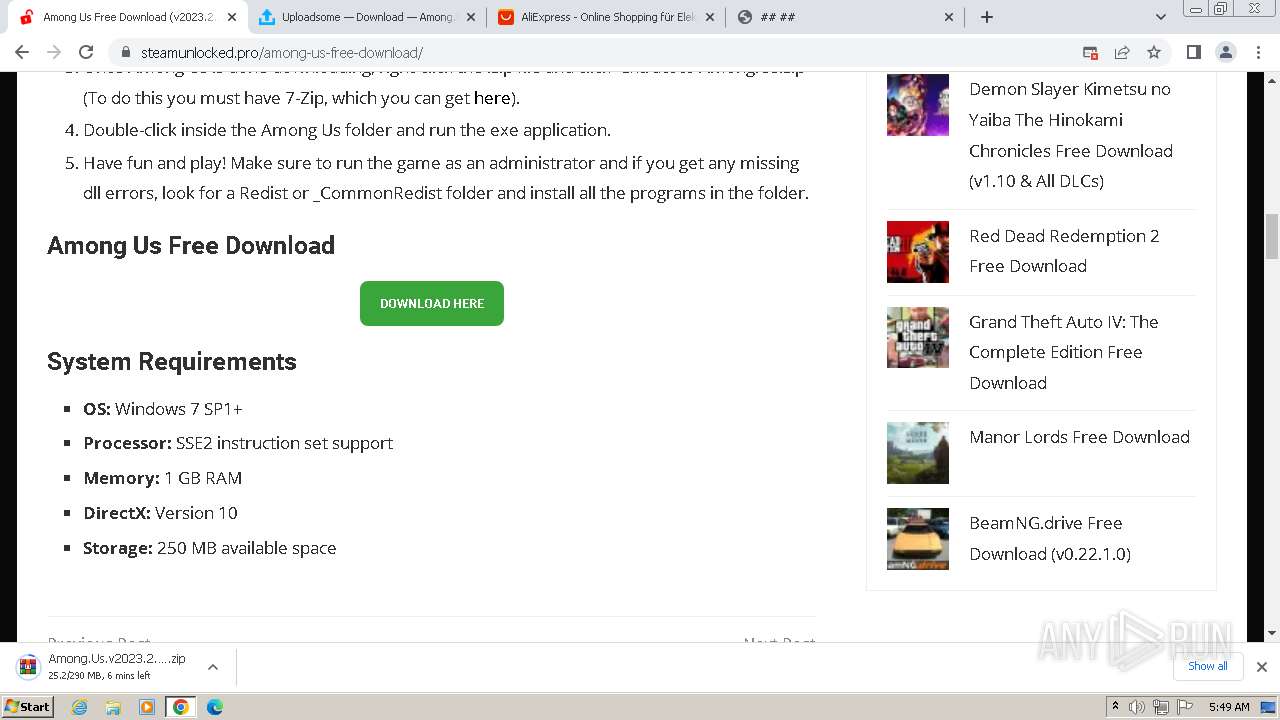Click the Demon Slayer game thumbnail
The width and height of the screenshot is (1280, 720).
pyautogui.click(x=918, y=105)
